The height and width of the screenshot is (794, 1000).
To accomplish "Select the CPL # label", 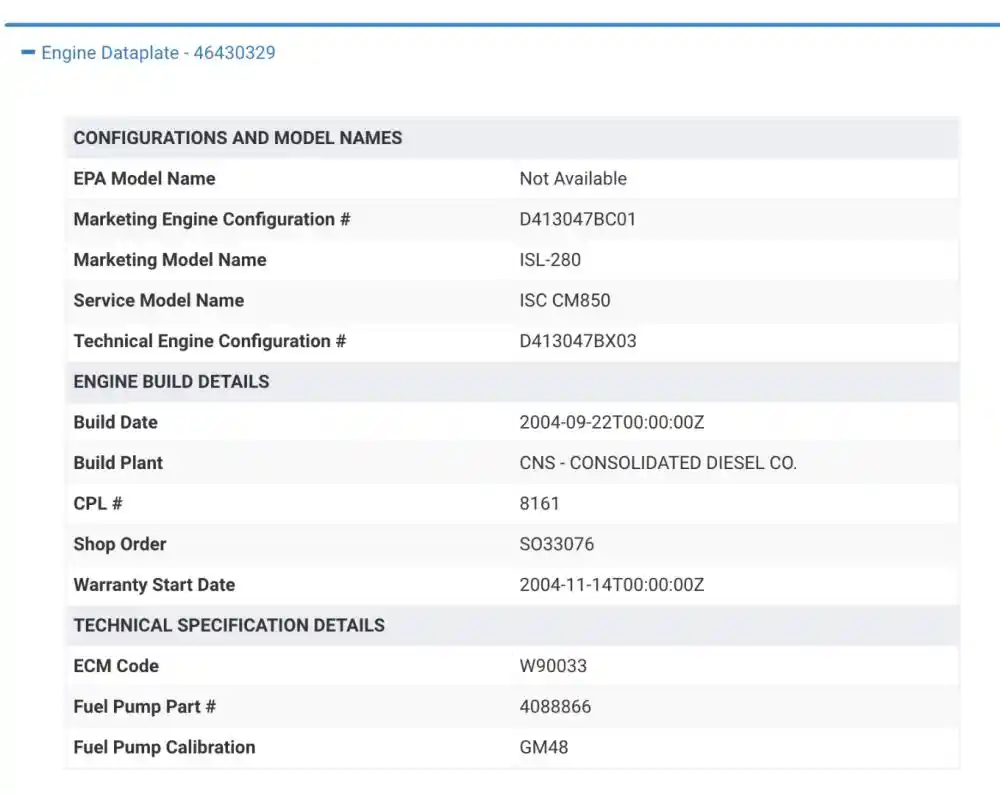I will pos(98,504).
